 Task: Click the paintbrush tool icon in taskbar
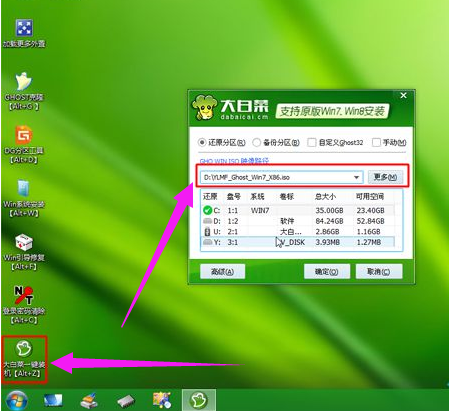[89, 400]
